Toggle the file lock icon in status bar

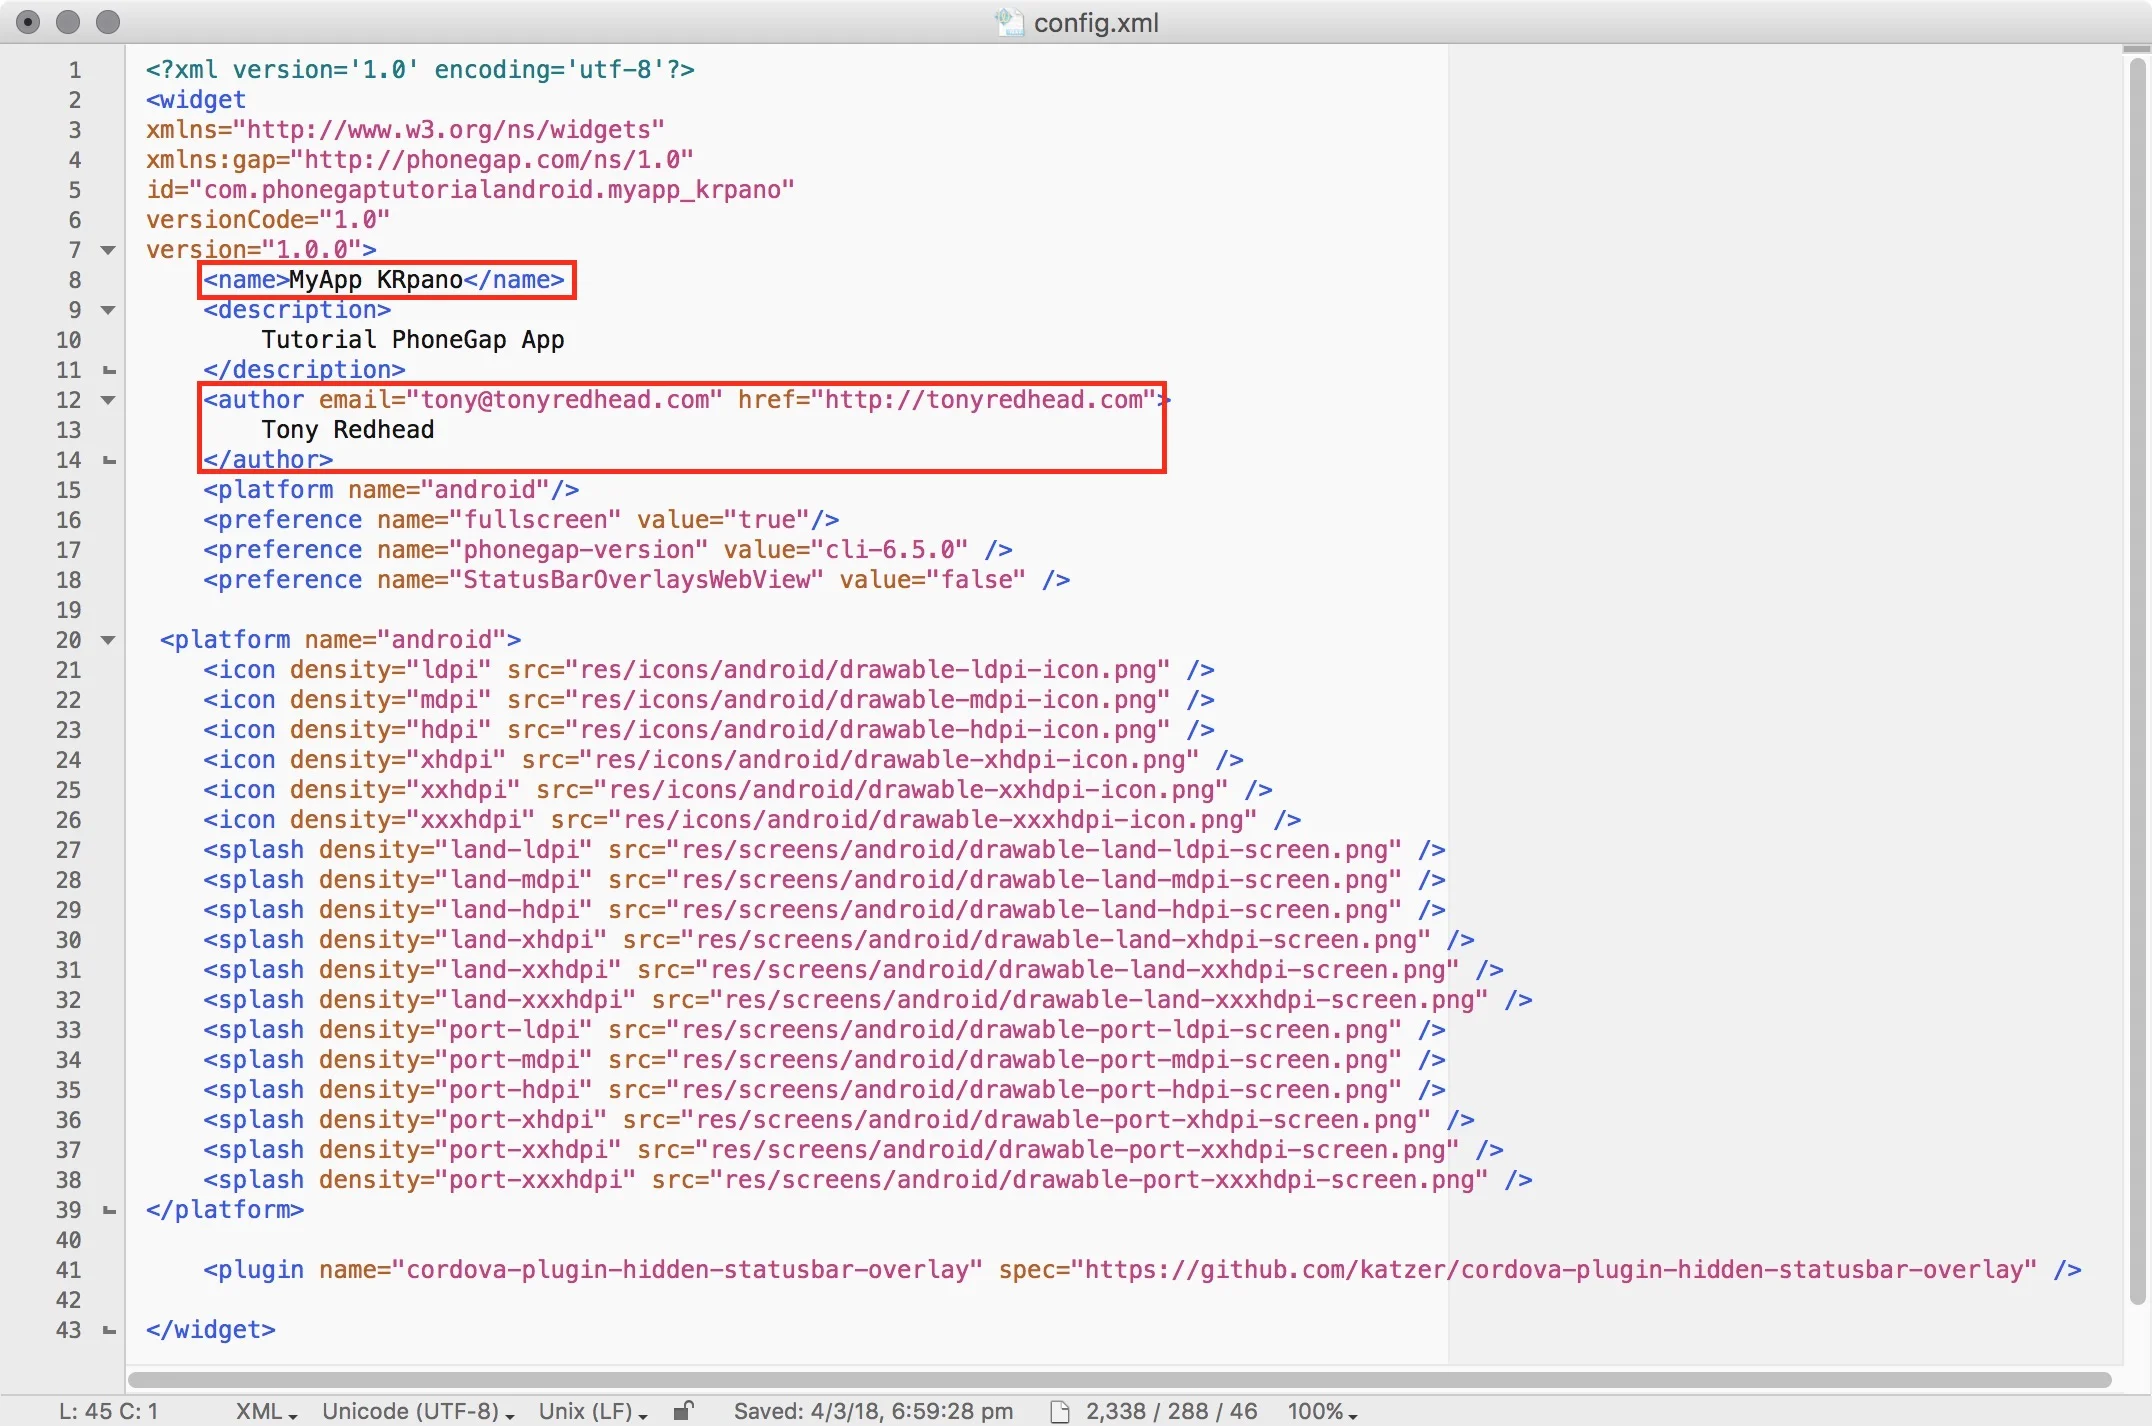[683, 1411]
